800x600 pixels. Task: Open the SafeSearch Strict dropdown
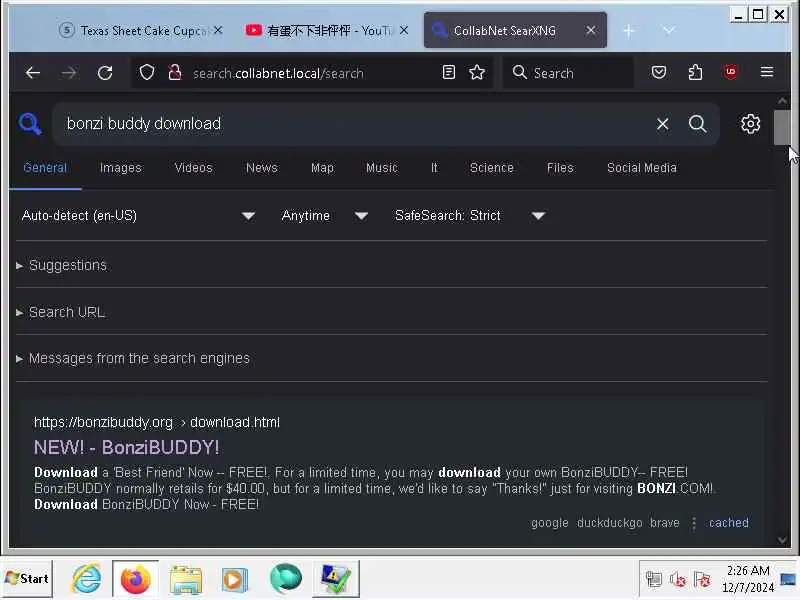[469, 216]
